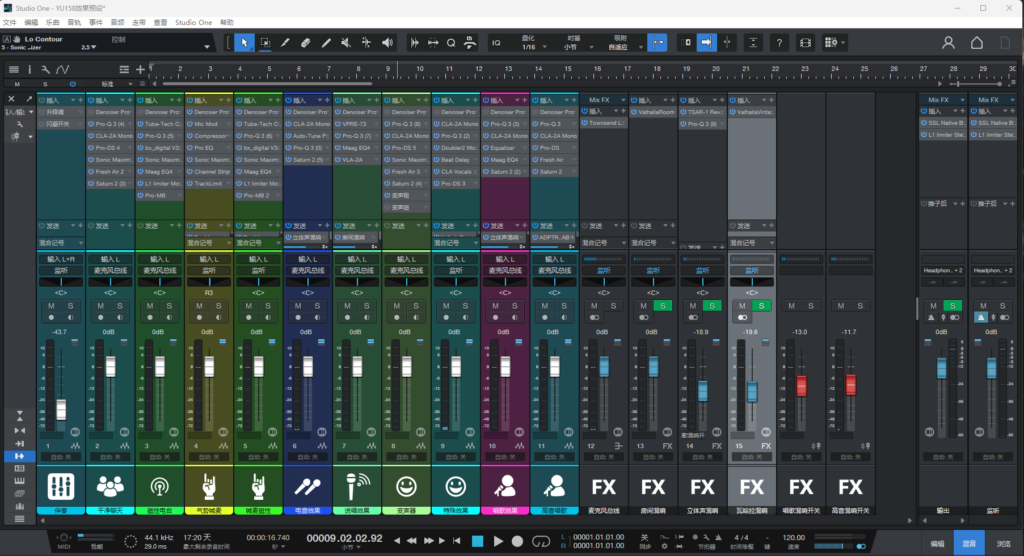Open the Studio One menu

point(192,21)
